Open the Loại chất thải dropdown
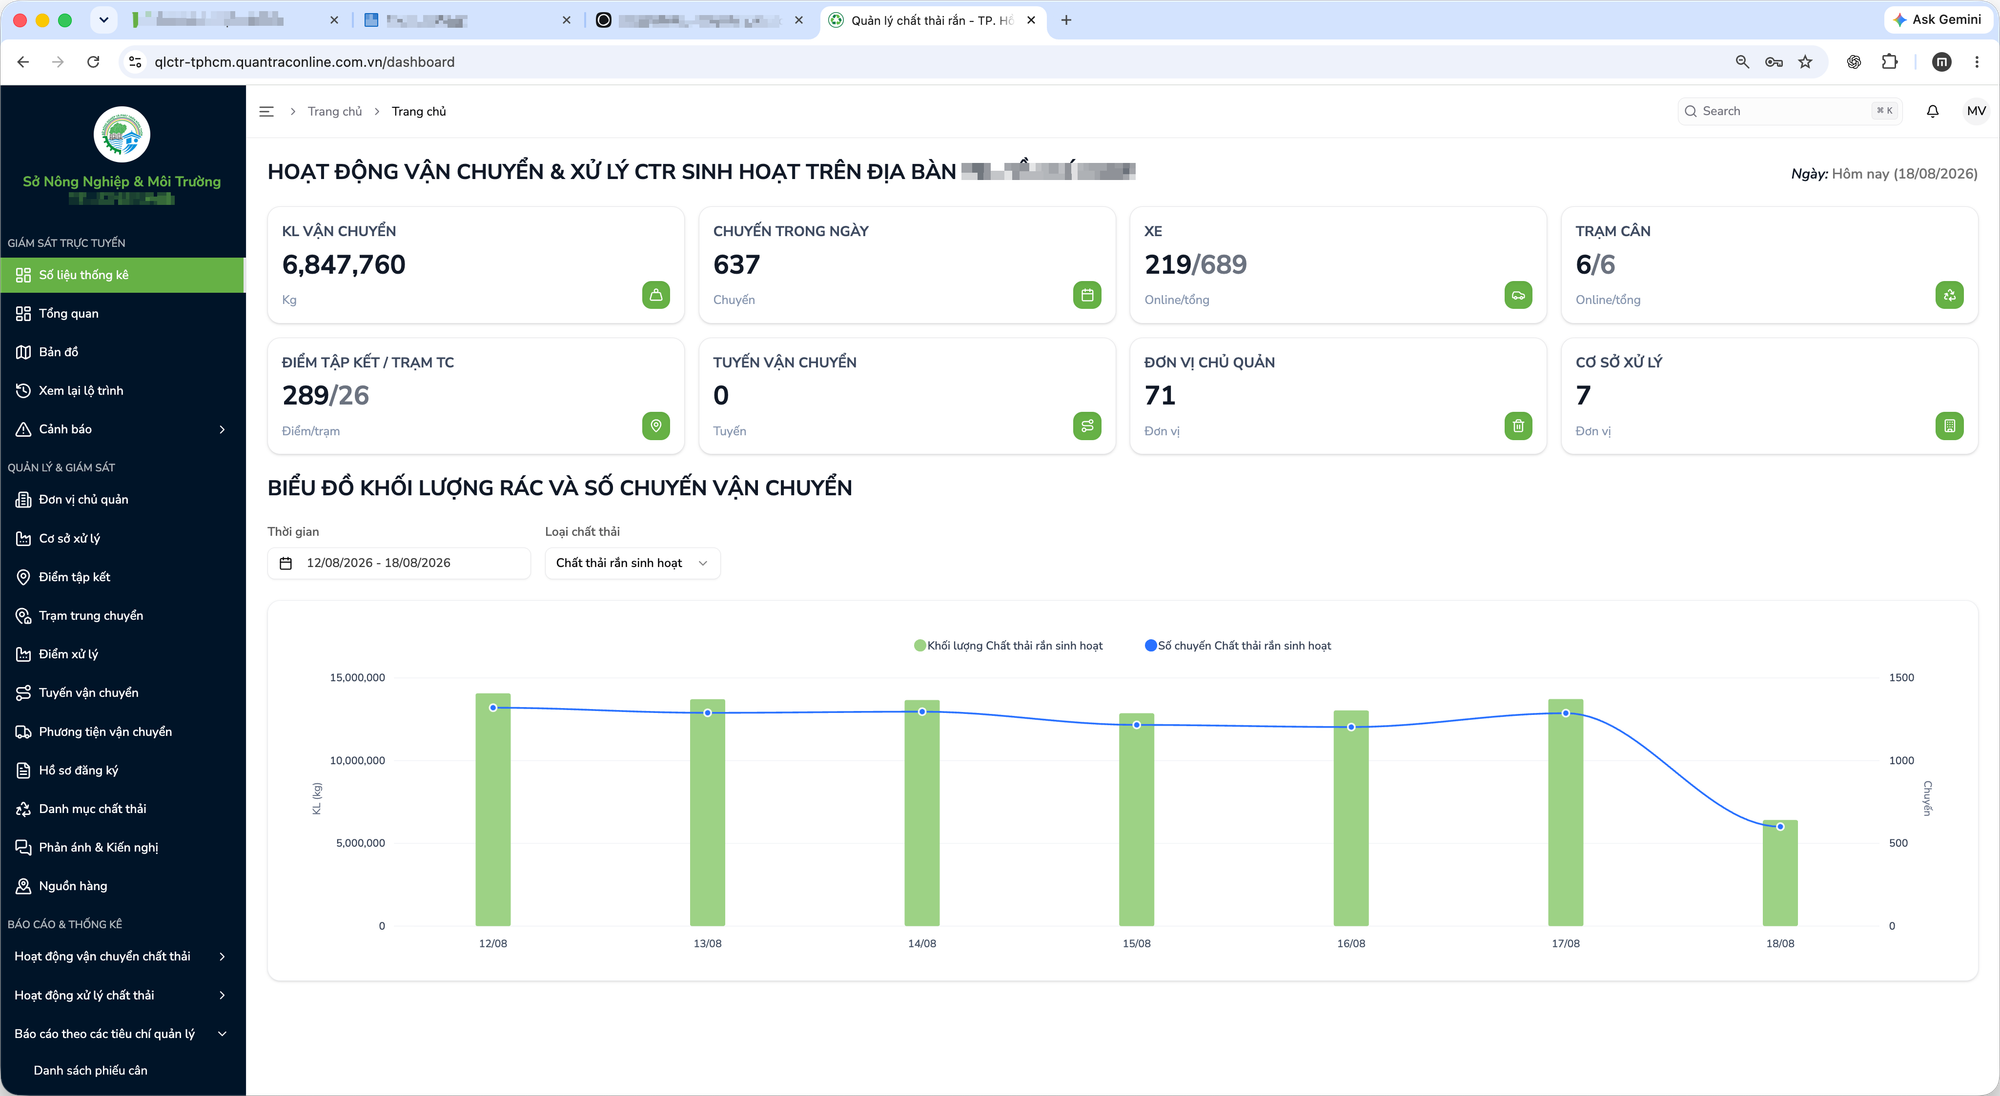 point(632,563)
